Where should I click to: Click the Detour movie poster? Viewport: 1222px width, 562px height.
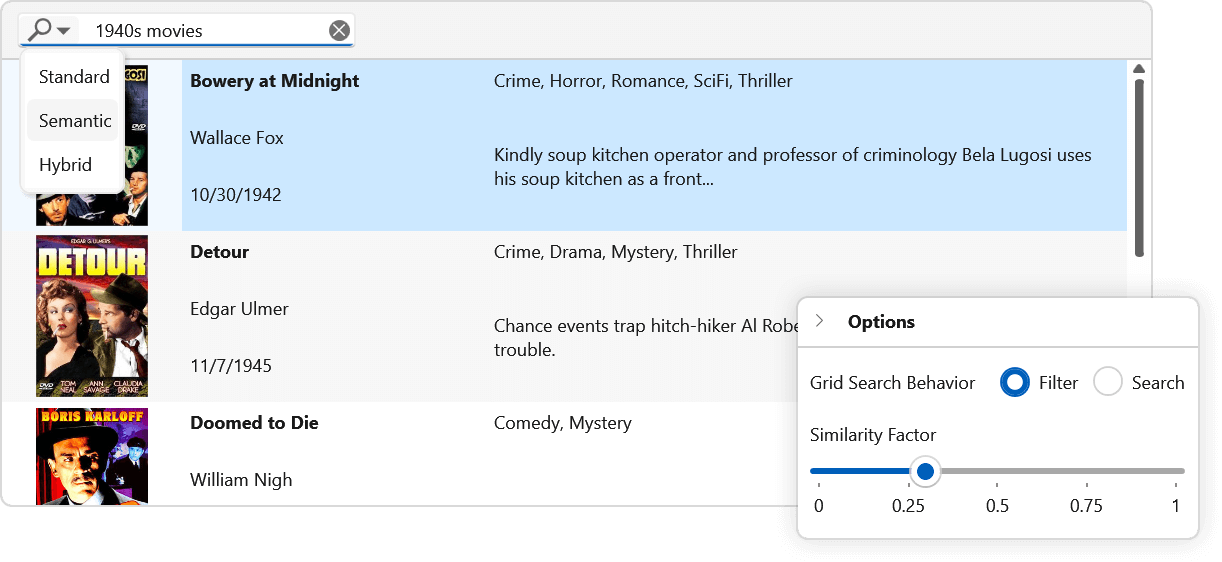coord(92,316)
